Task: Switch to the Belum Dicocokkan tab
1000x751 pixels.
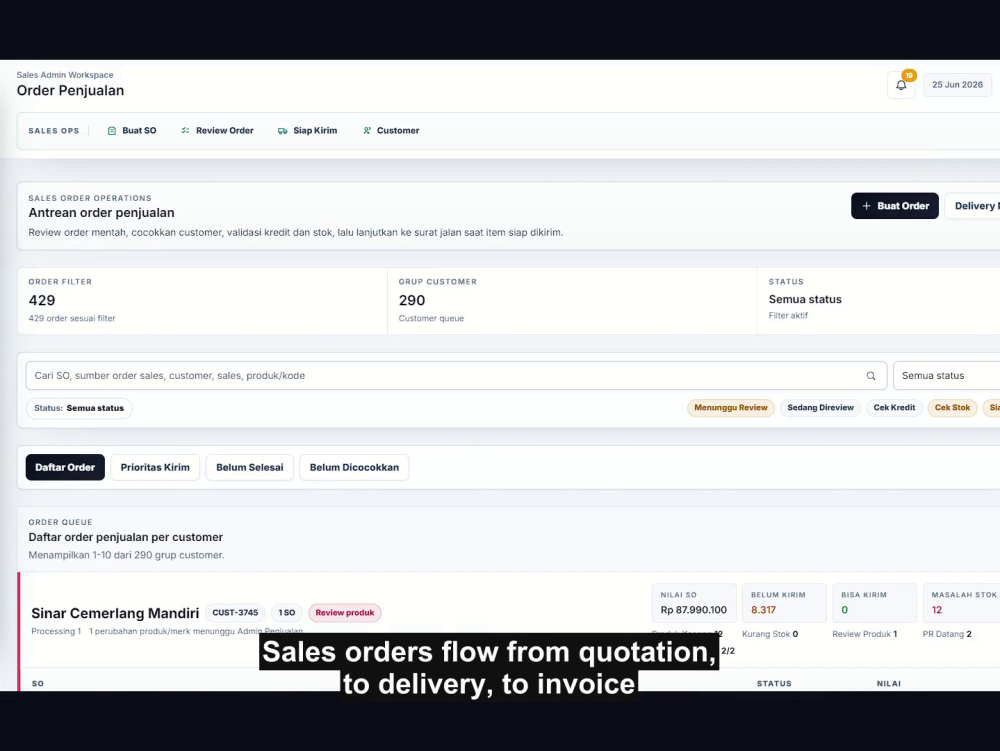Action: tap(354, 467)
